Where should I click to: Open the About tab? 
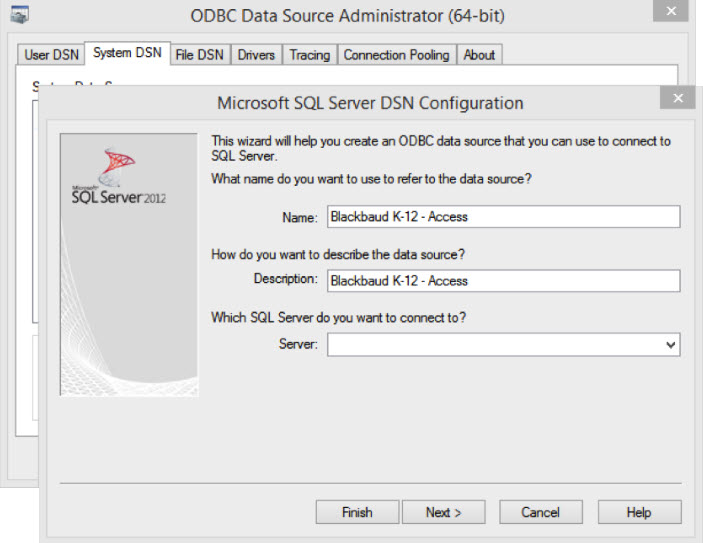coord(479,55)
